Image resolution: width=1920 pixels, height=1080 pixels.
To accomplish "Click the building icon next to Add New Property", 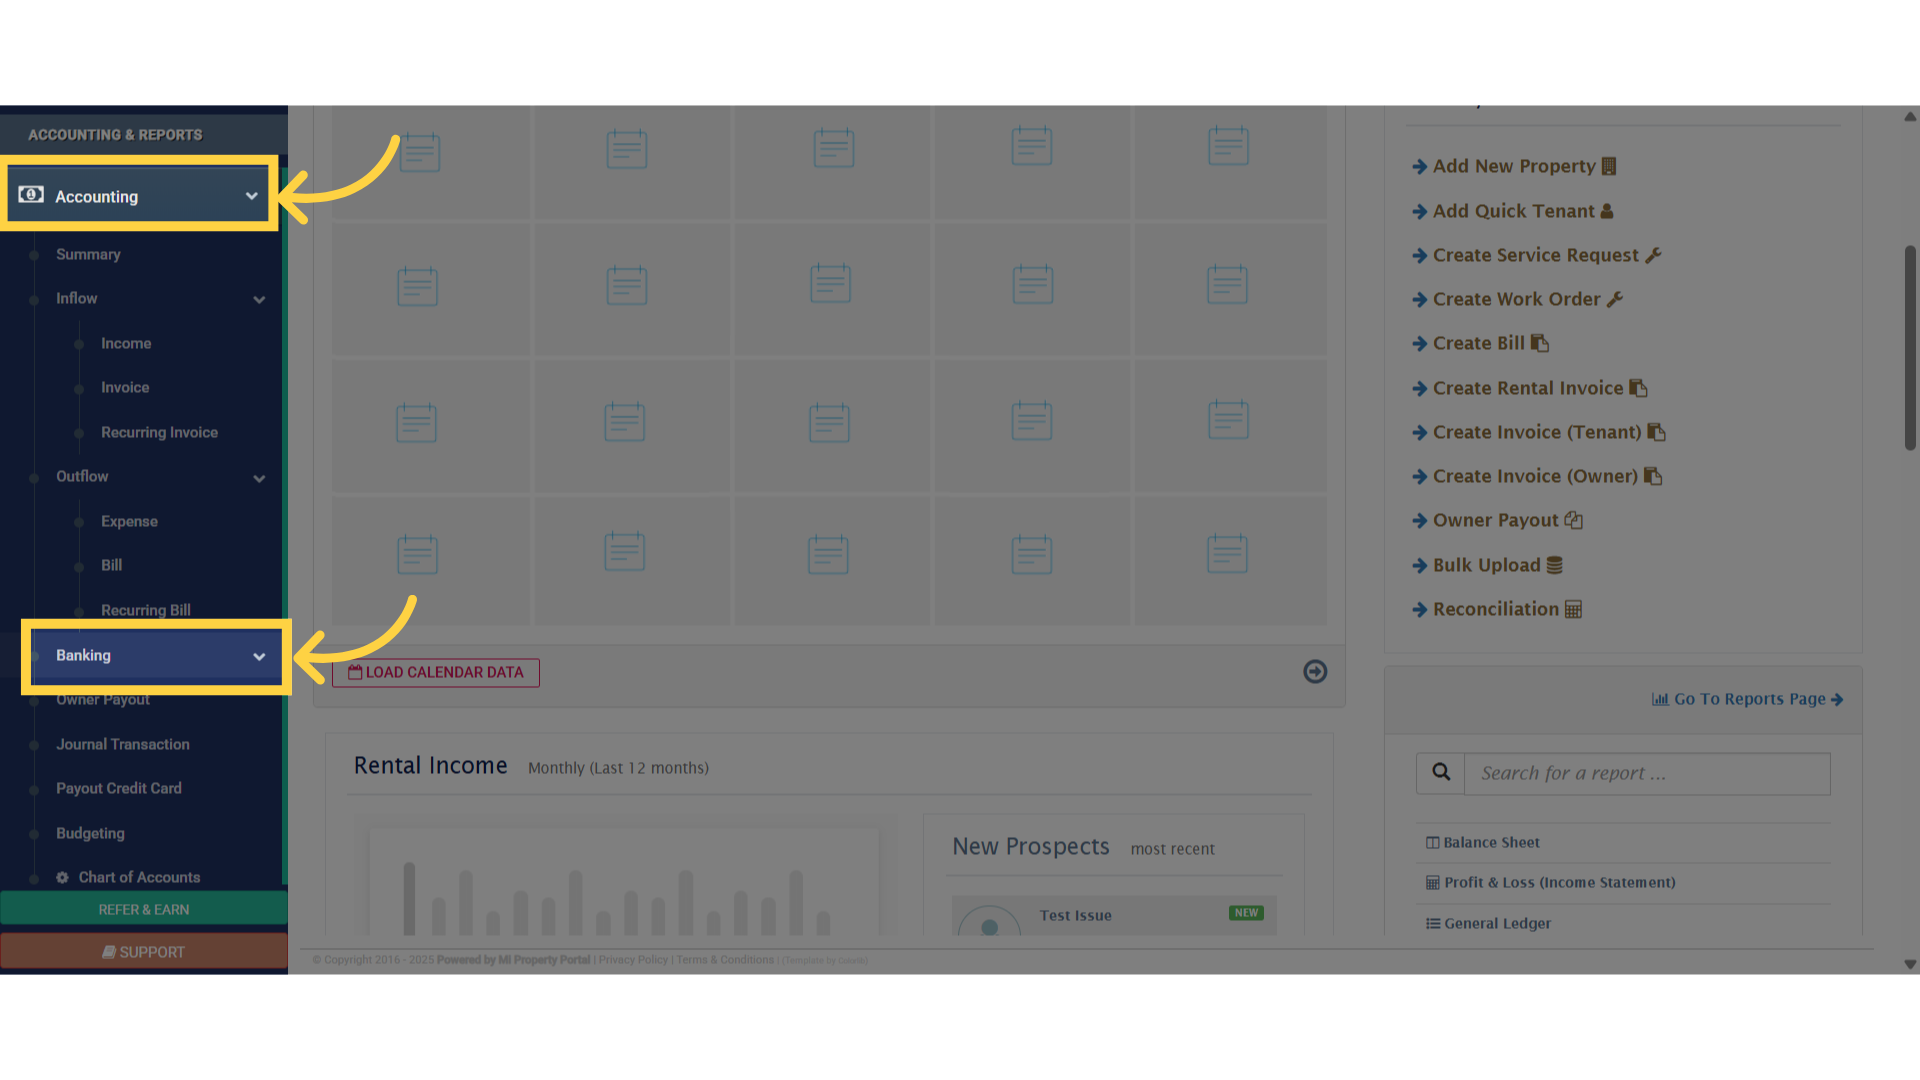I will coord(1609,166).
